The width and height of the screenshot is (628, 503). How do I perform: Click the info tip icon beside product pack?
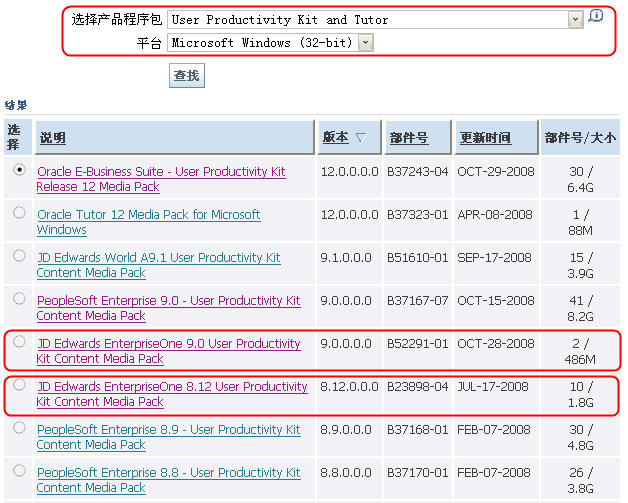[x=596, y=16]
